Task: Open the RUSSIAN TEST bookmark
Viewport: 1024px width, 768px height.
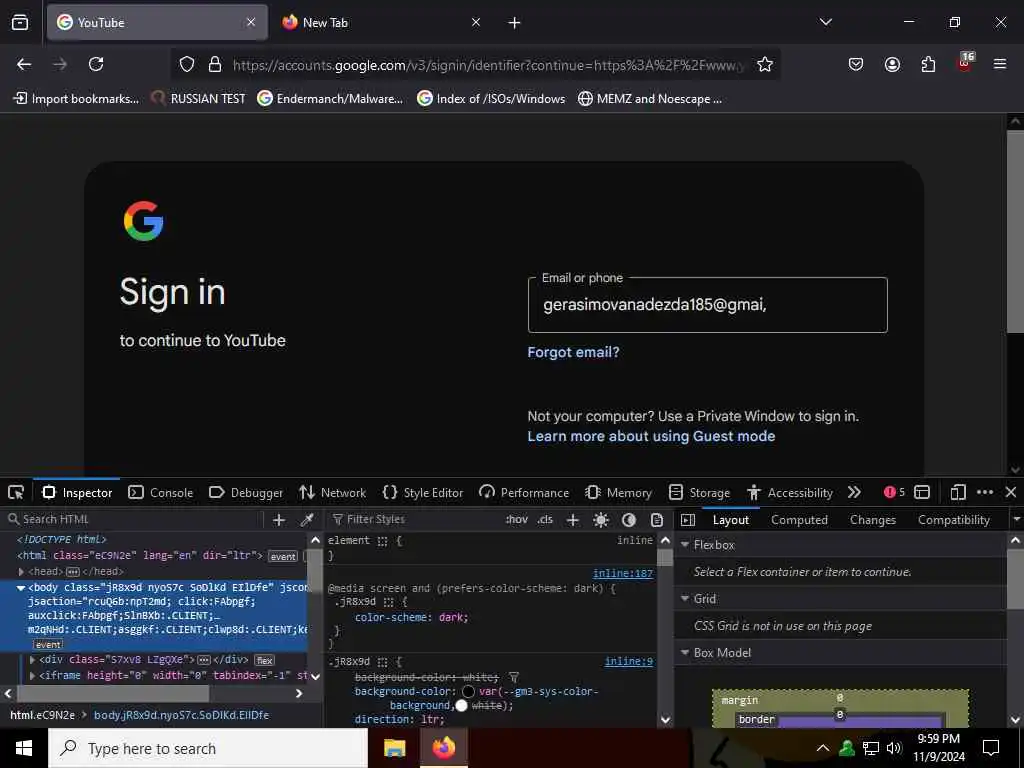Action: click(x=198, y=99)
